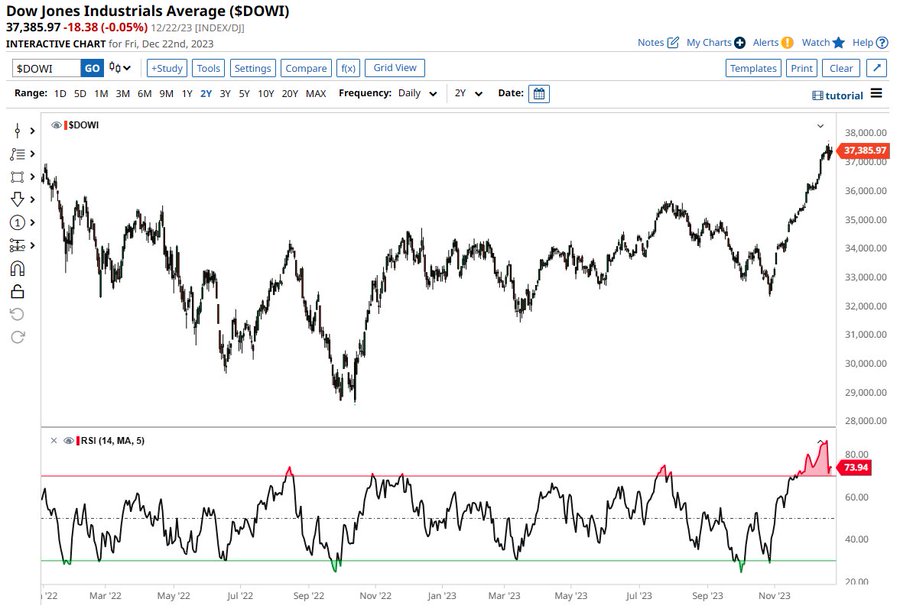Image resolution: width=900 pixels, height=612 pixels.
Task: Open the 2Y period dropdown
Action: [468, 93]
